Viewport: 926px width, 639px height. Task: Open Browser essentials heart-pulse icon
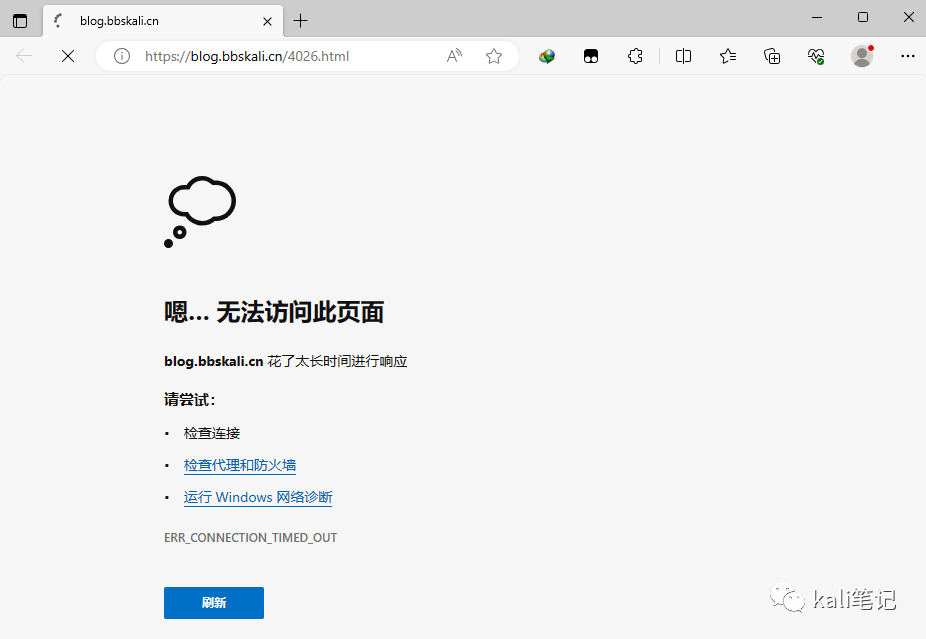(816, 56)
